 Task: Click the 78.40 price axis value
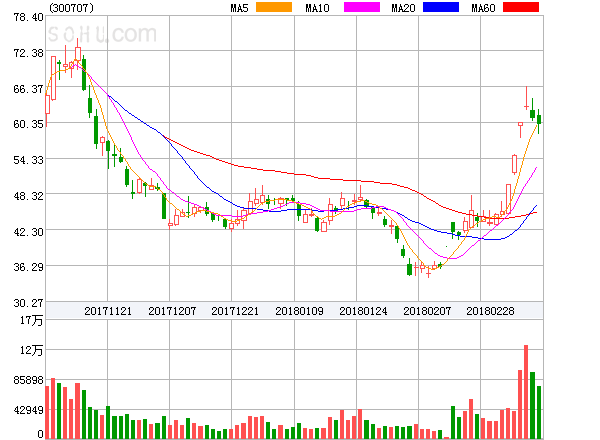tap(28, 17)
